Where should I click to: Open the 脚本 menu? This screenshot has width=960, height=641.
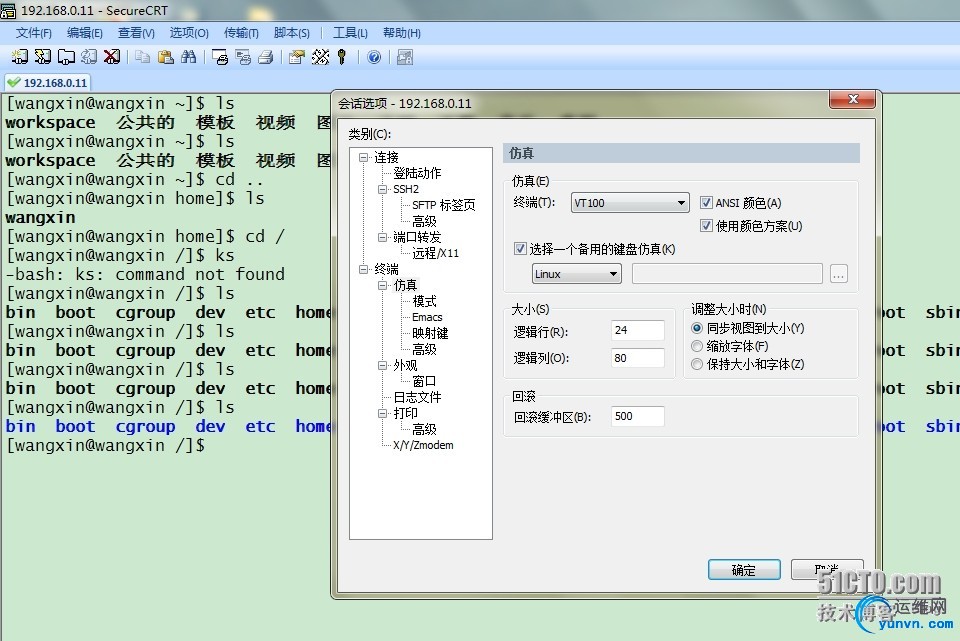(291, 33)
